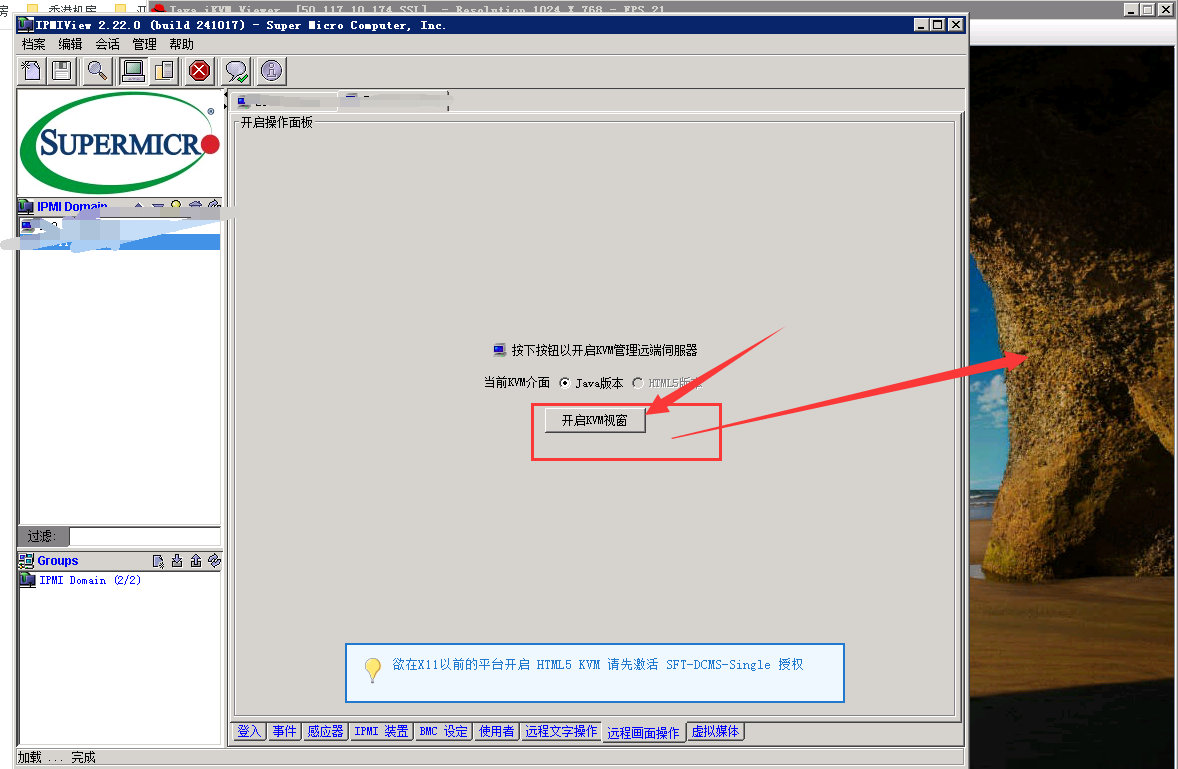
Task: Switch to the 感应器 tab
Action: tap(325, 732)
